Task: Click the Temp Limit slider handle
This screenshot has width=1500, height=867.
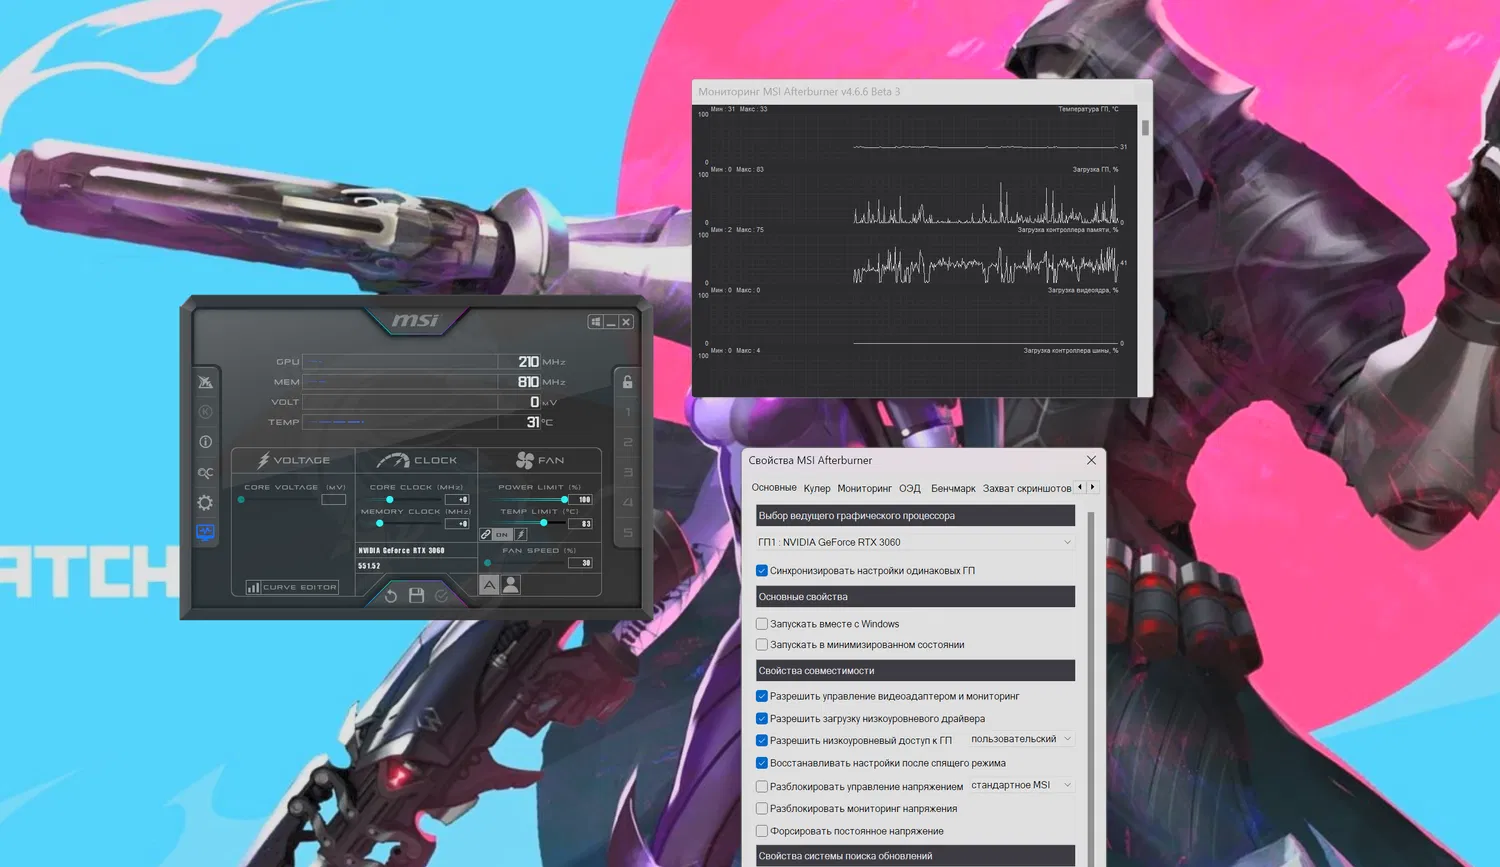Action: pos(543,523)
